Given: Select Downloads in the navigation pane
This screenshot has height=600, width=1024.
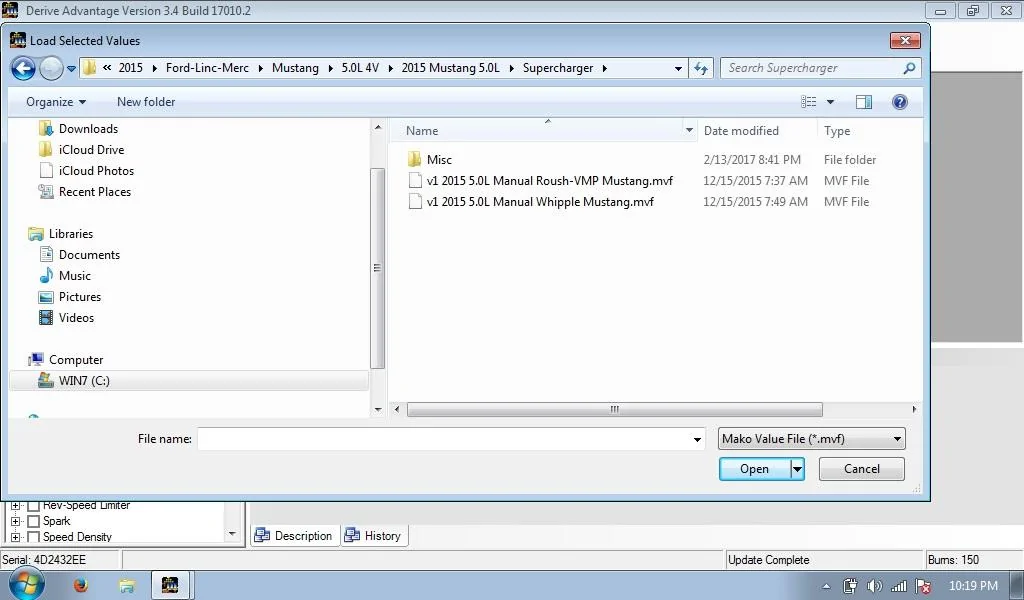Looking at the screenshot, I should click(88, 129).
